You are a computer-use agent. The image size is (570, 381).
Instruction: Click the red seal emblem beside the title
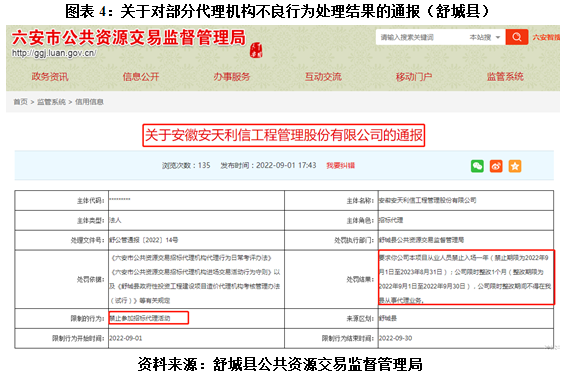coord(256,50)
